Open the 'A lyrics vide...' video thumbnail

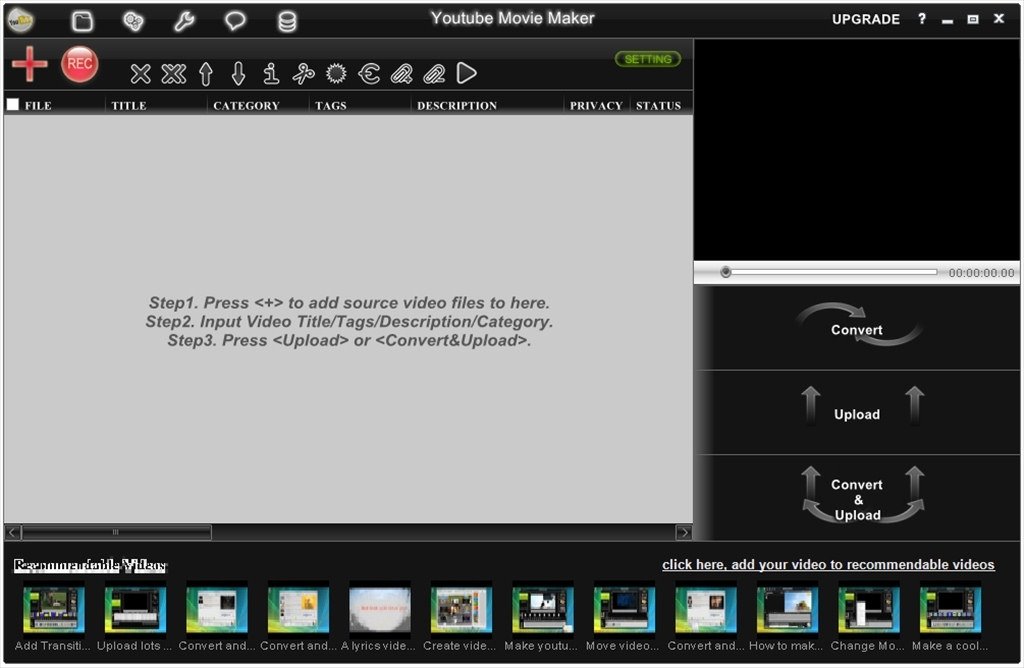(380, 609)
